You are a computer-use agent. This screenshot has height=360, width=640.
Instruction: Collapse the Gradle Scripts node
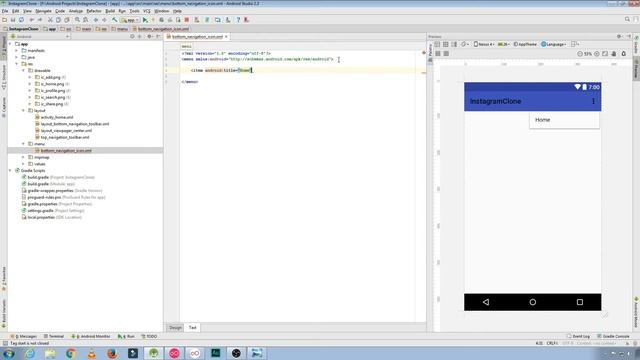pyautogui.click(x=10, y=171)
